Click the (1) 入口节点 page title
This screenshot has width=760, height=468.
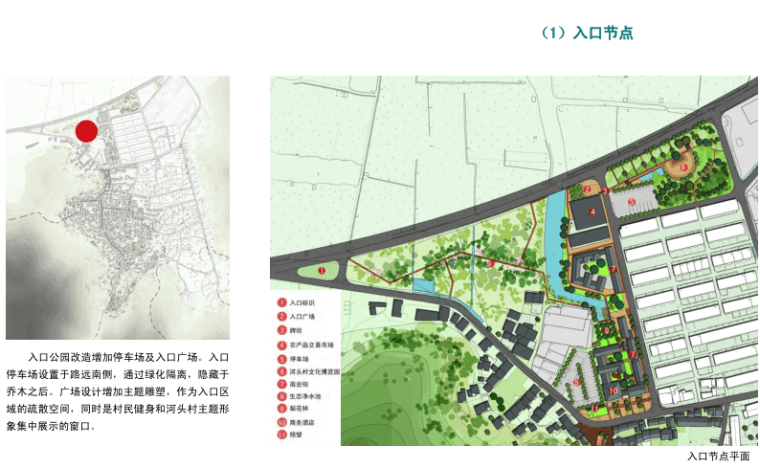587,34
